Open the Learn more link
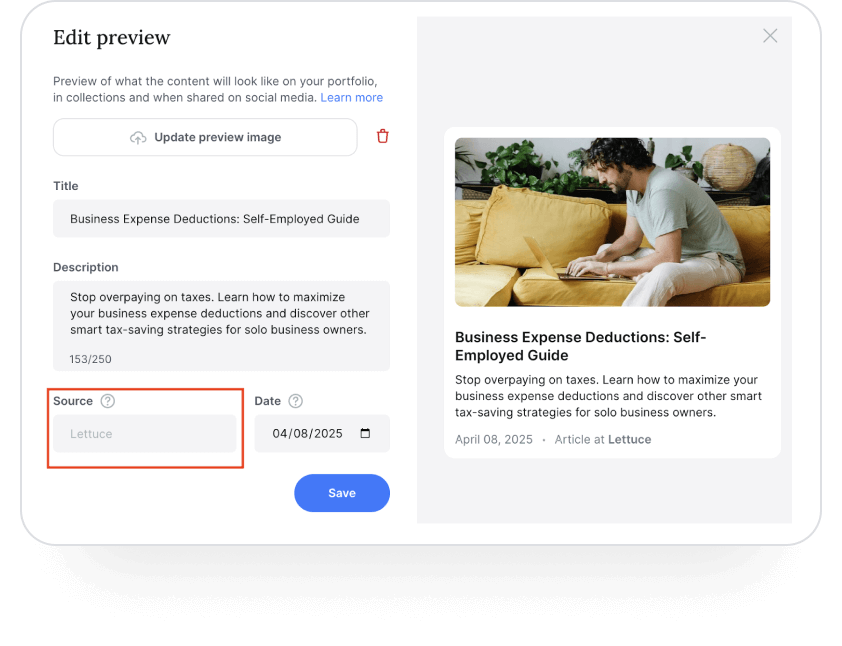 point(352,98)
